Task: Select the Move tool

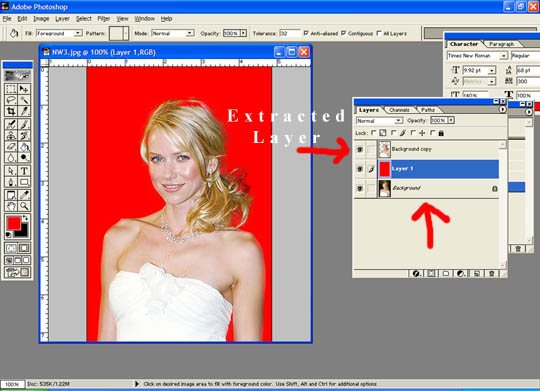Action: (x=24, y=89)
